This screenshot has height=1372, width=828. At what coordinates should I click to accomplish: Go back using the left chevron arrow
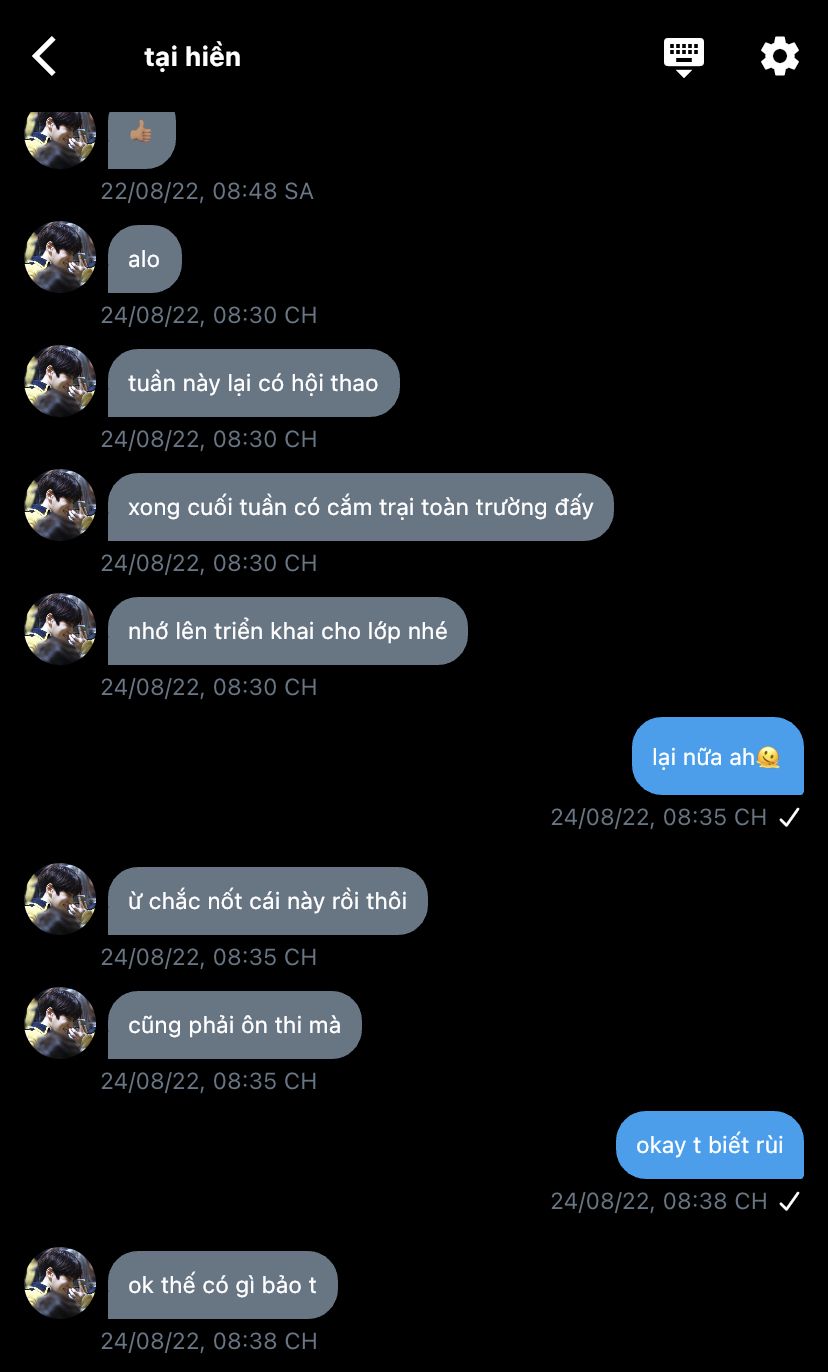coord(45,56)
